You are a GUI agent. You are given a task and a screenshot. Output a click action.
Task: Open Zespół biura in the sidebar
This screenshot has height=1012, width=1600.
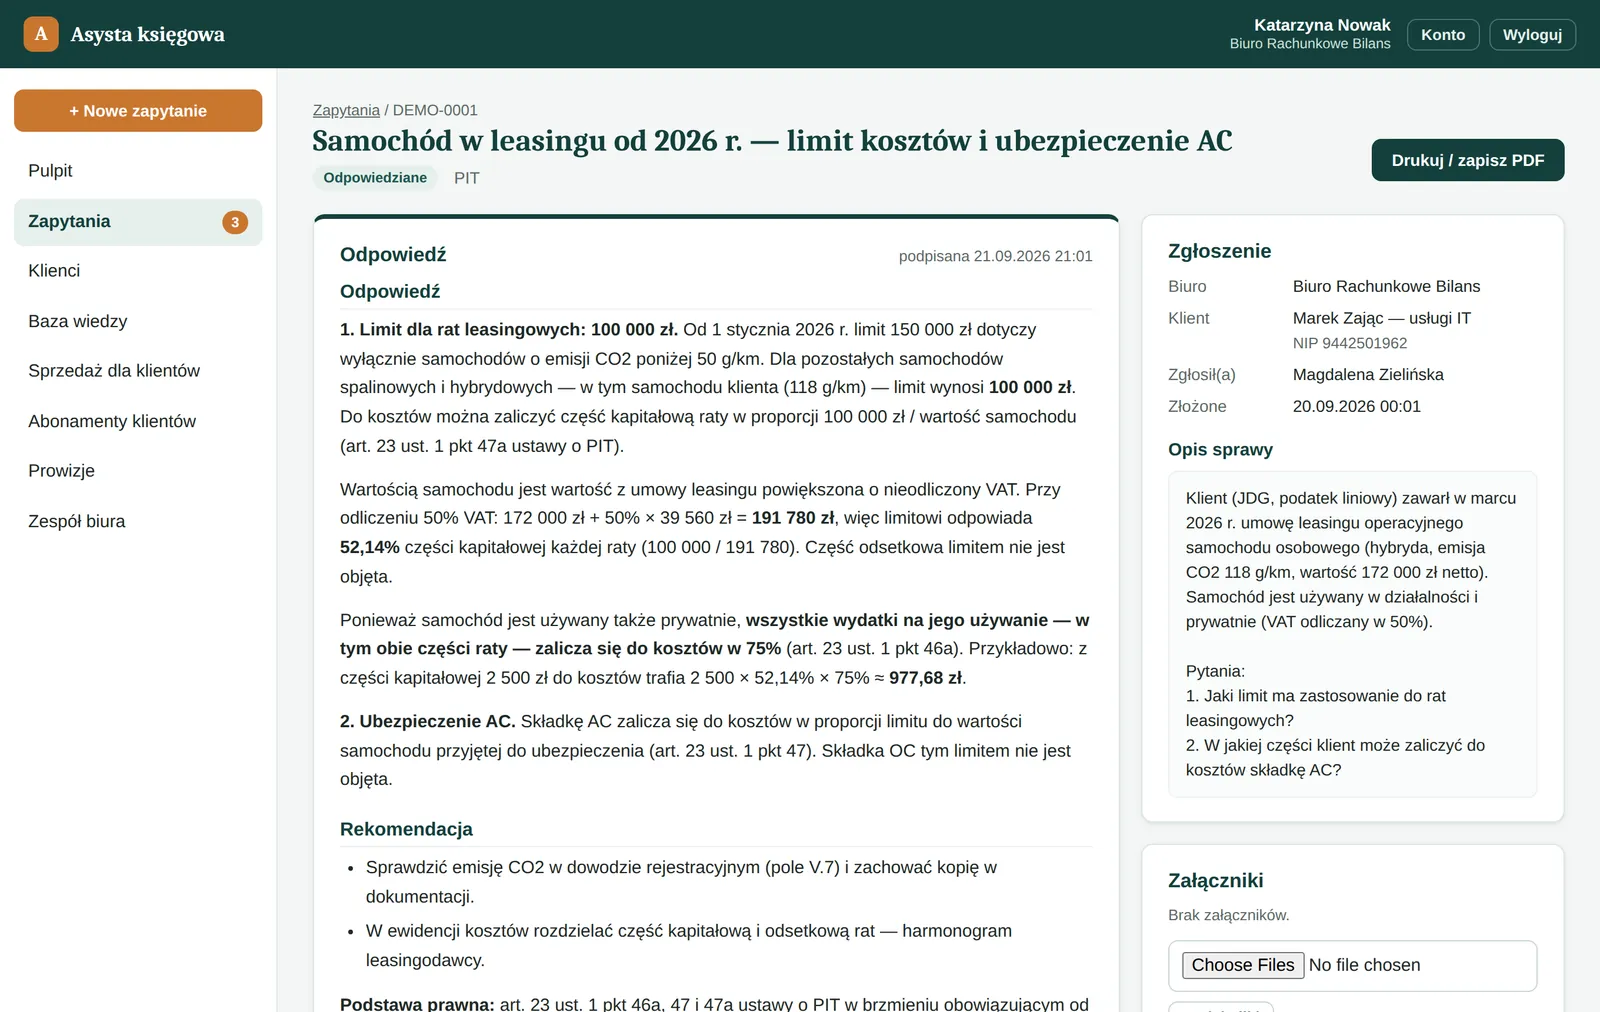click(138, 521)
